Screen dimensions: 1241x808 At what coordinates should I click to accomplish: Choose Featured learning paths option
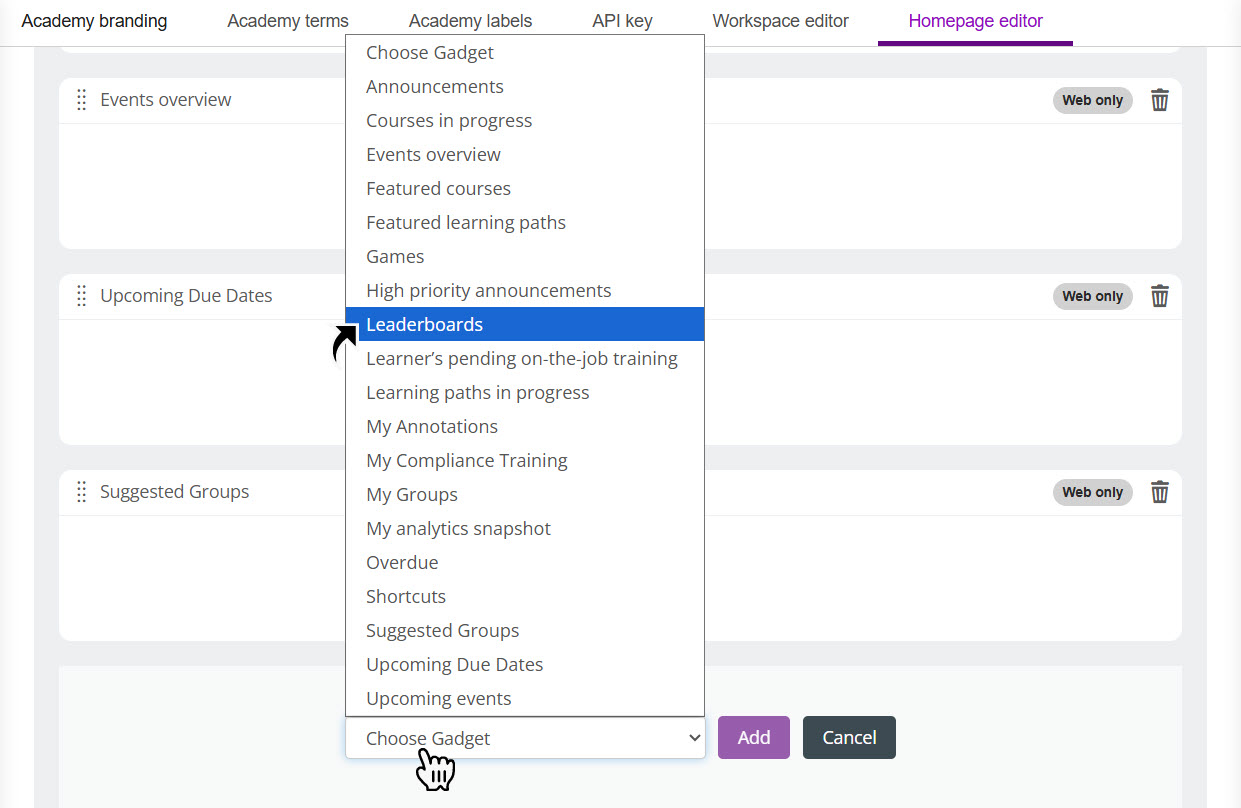(466, 222)
